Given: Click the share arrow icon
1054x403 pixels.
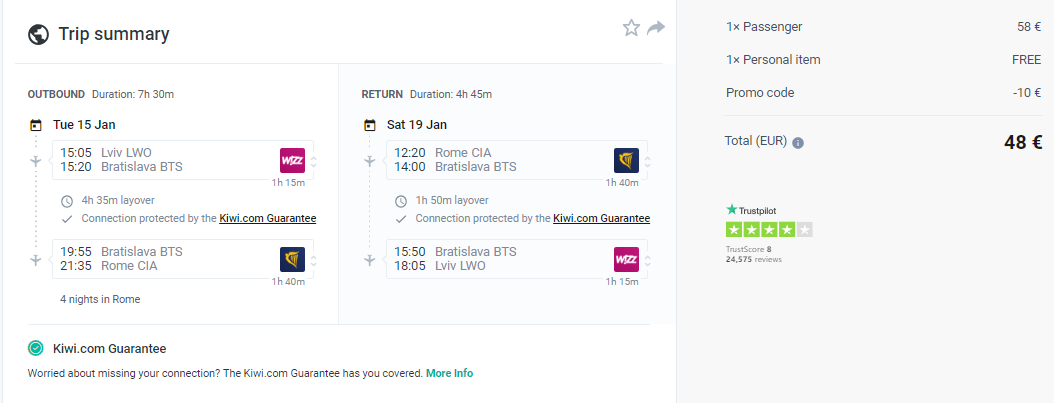Looking at the screenshot, I should (x=656, y=28).
